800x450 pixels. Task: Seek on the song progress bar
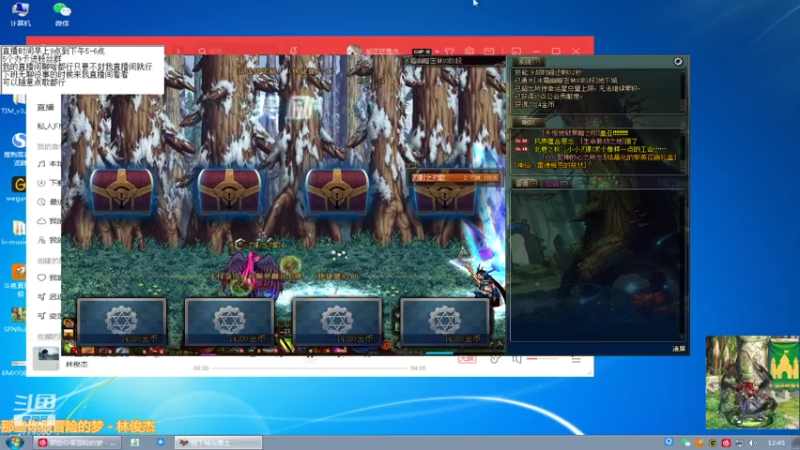[x=310, y=368]
